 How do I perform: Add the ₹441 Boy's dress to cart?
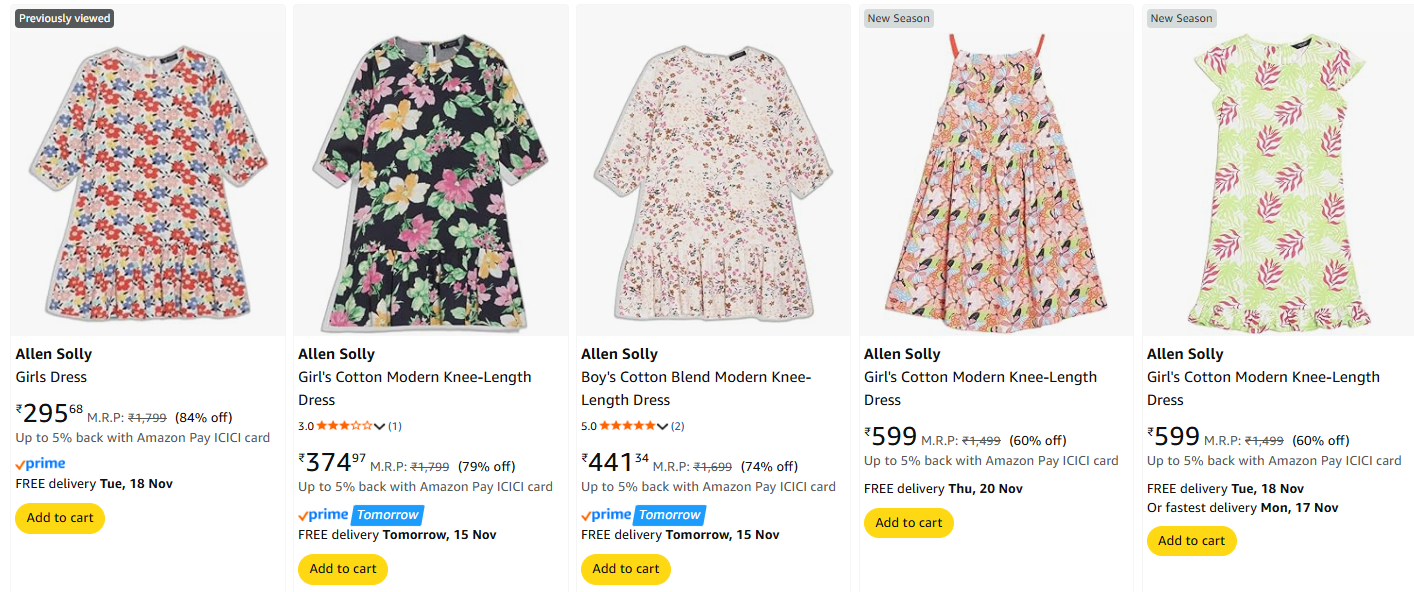tap(626, 569)
